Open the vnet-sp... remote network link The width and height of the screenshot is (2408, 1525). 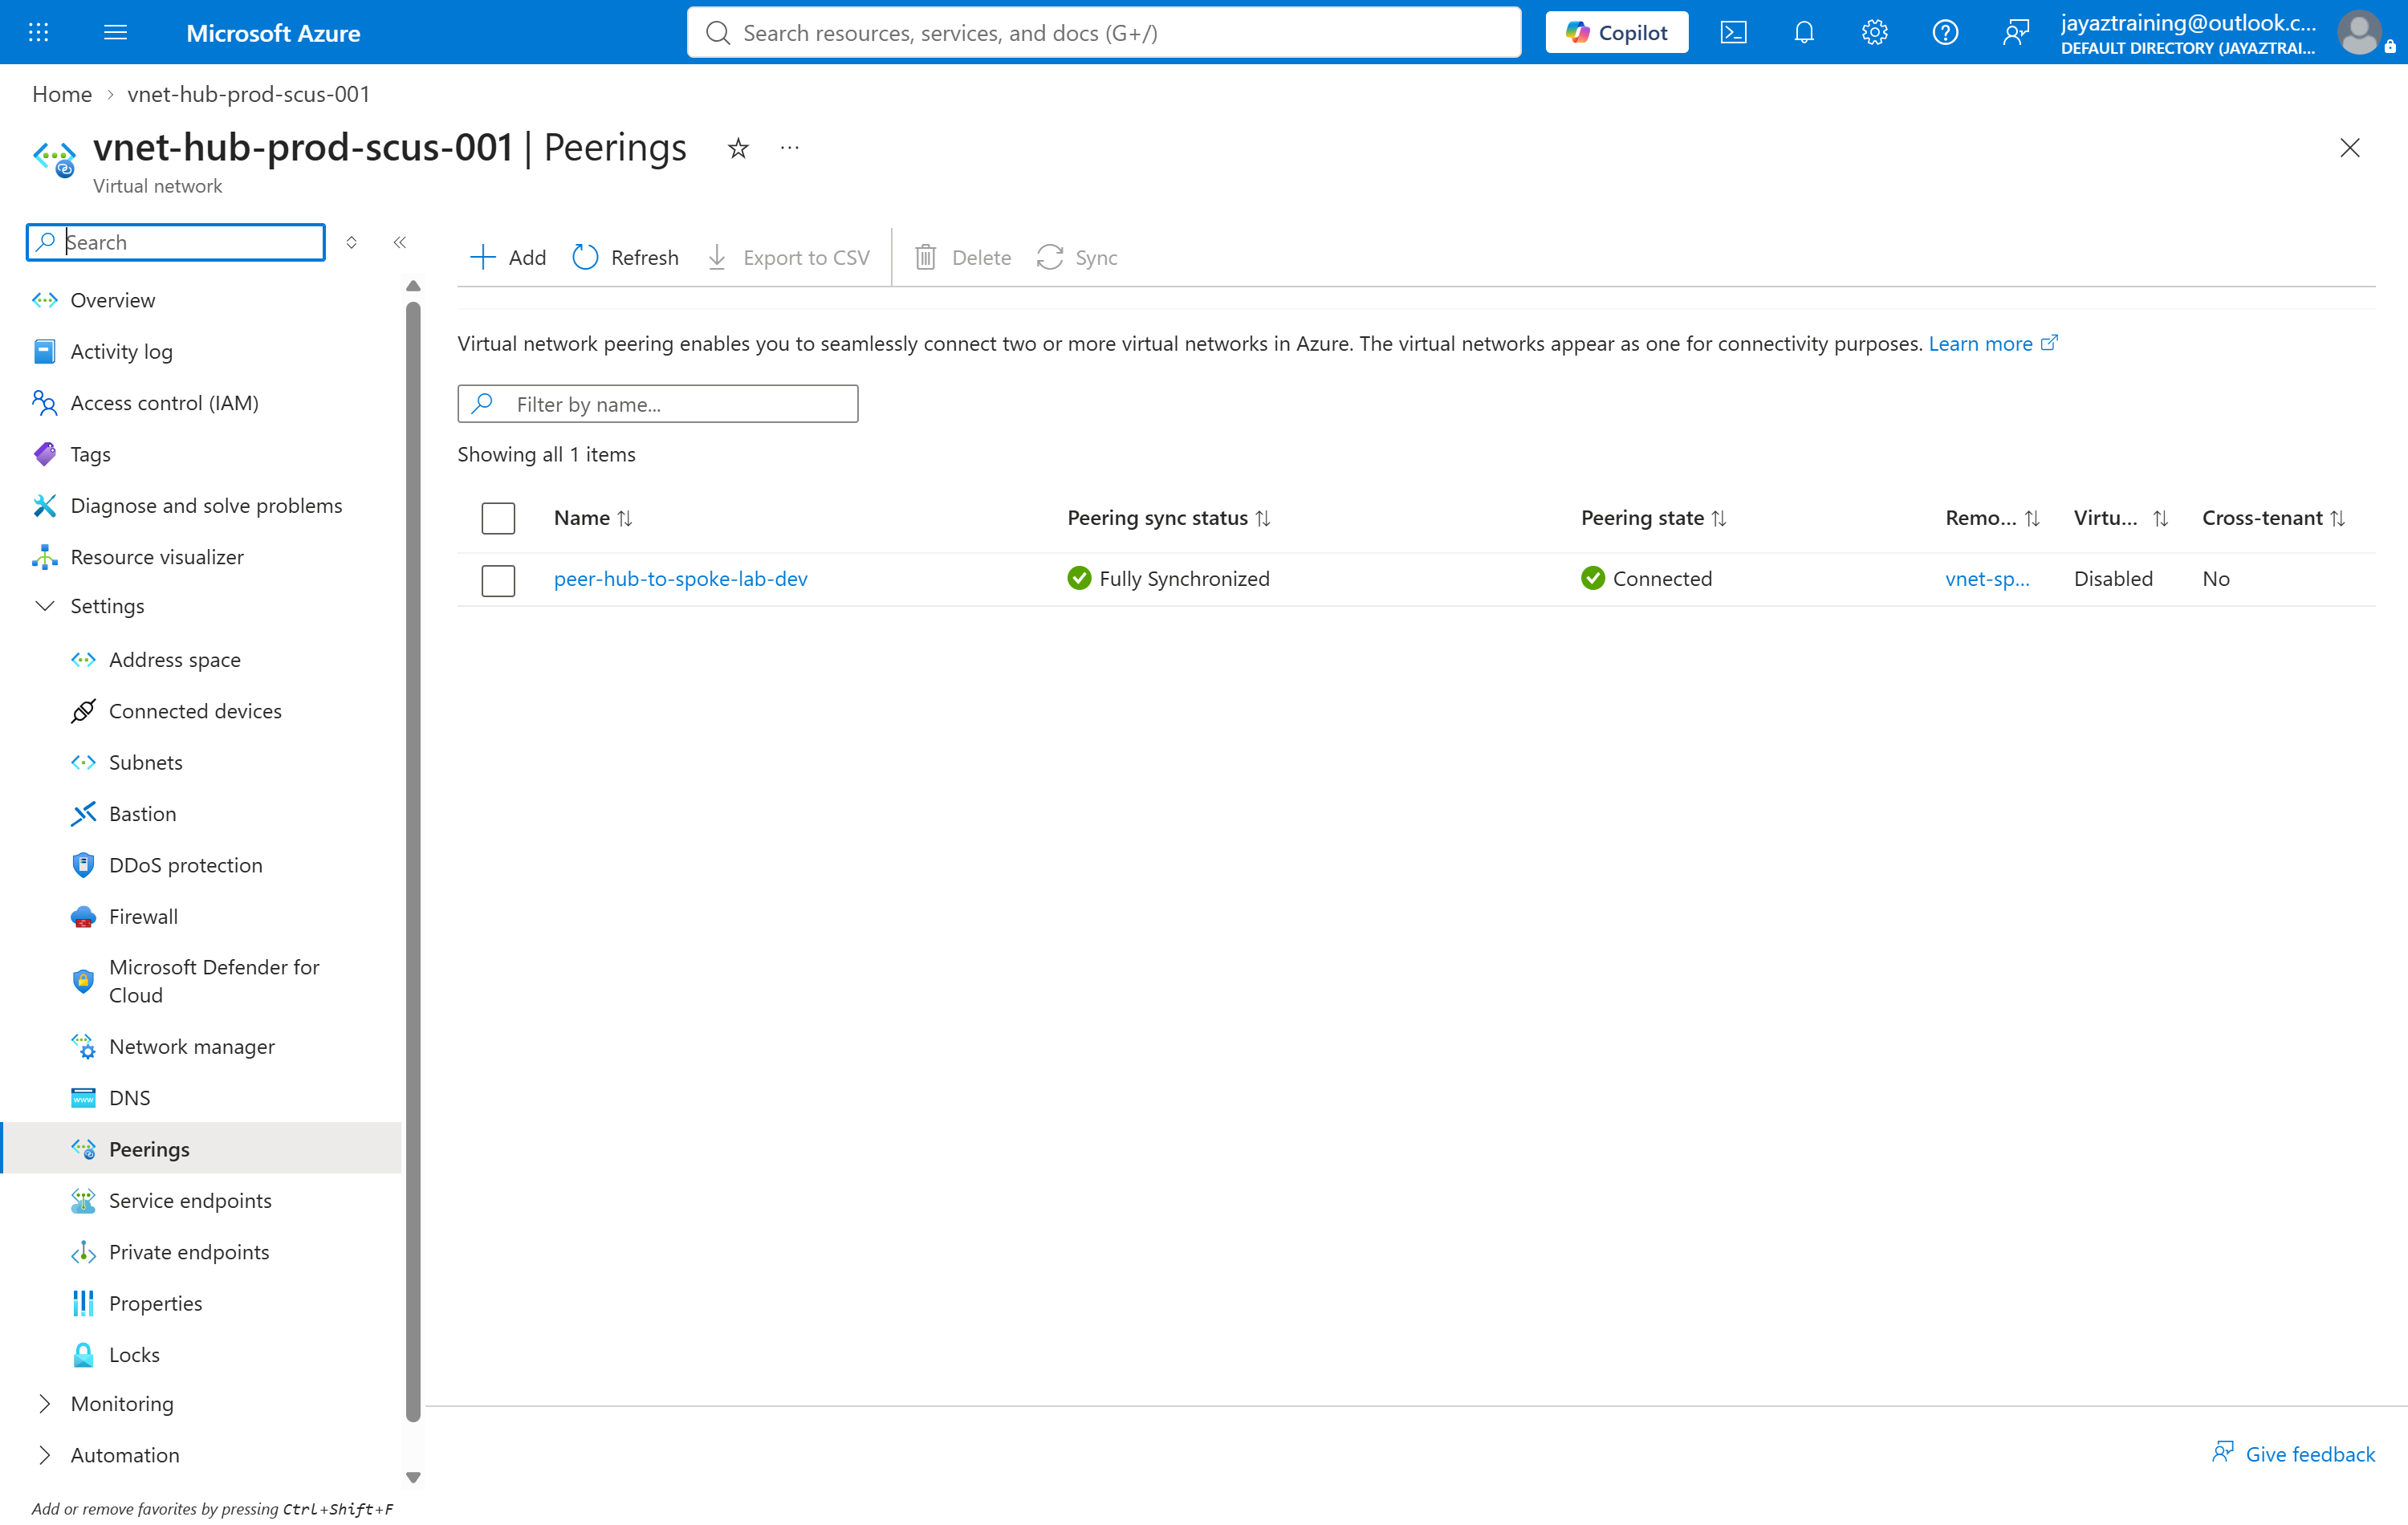(1987, 579)
